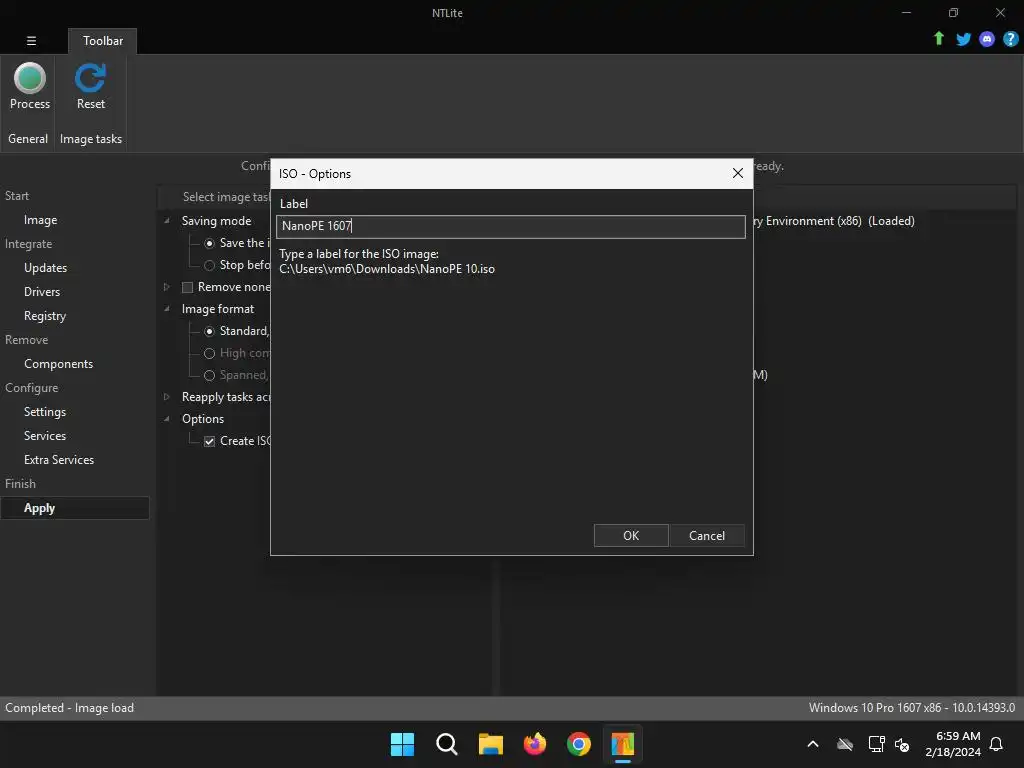Select 'Stop before' radio button

(x=209, y=265)
